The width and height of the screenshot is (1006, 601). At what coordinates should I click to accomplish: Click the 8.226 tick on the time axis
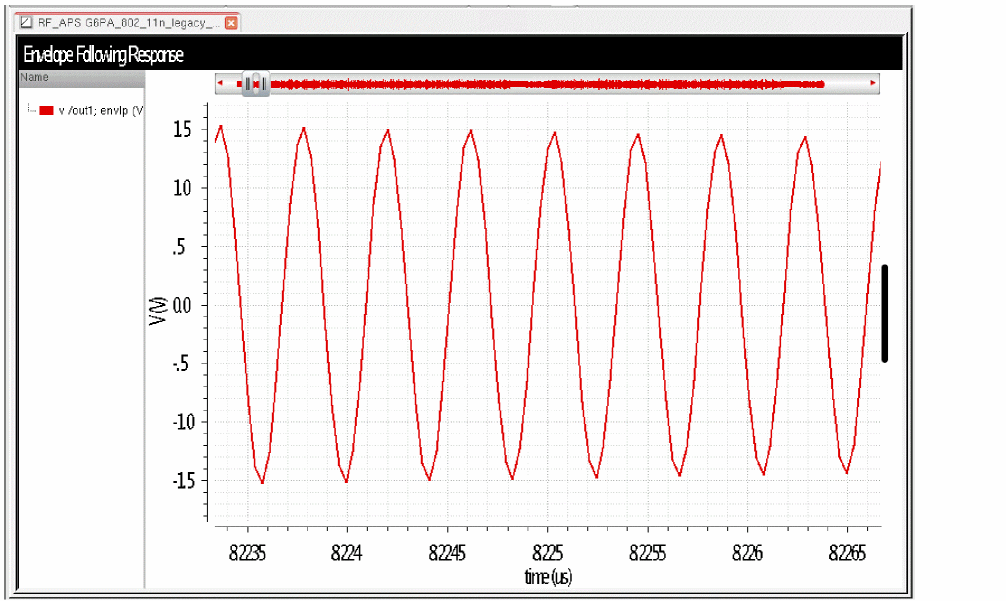pos(747,551)
